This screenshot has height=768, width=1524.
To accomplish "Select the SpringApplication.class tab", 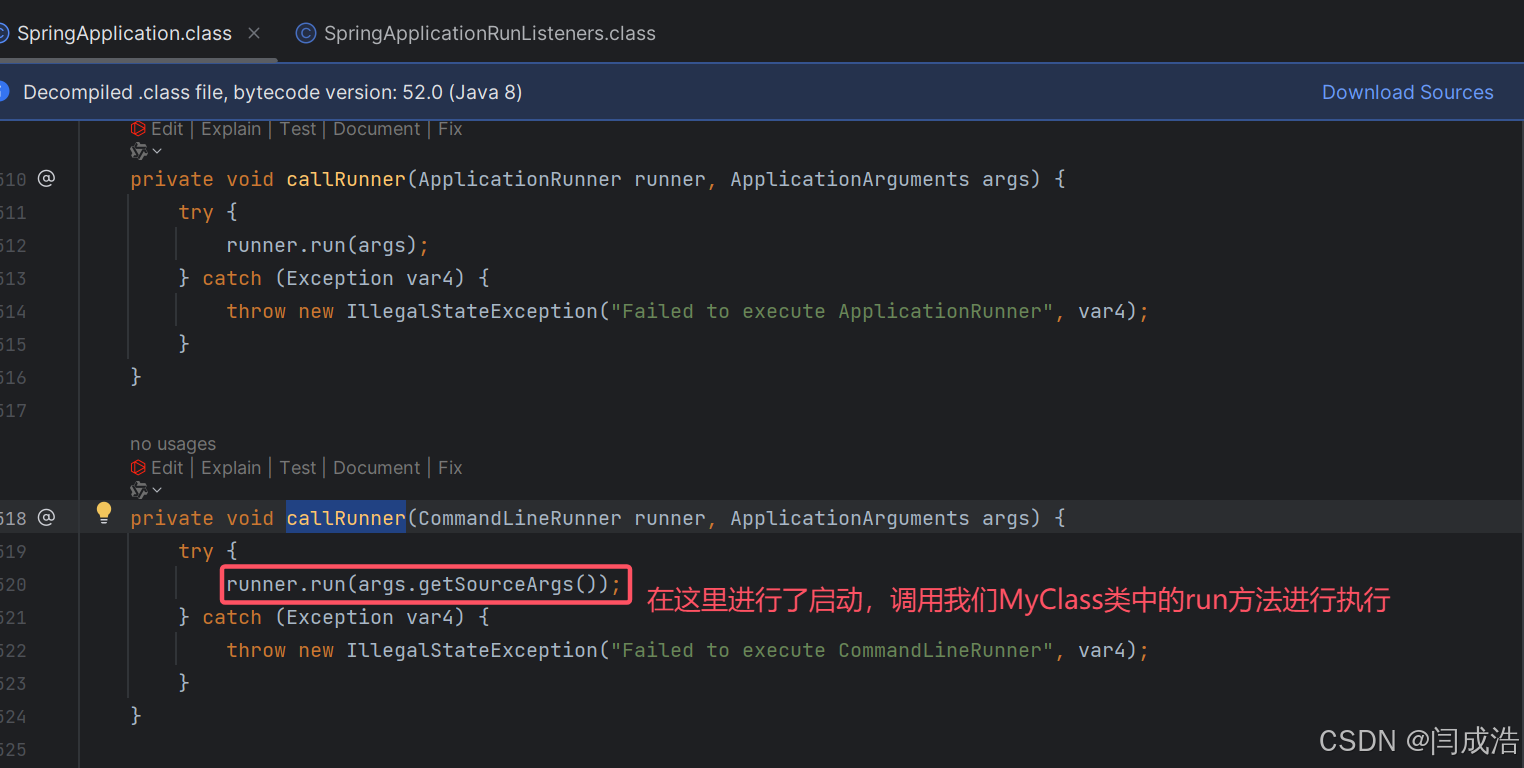I will (124, 32).
